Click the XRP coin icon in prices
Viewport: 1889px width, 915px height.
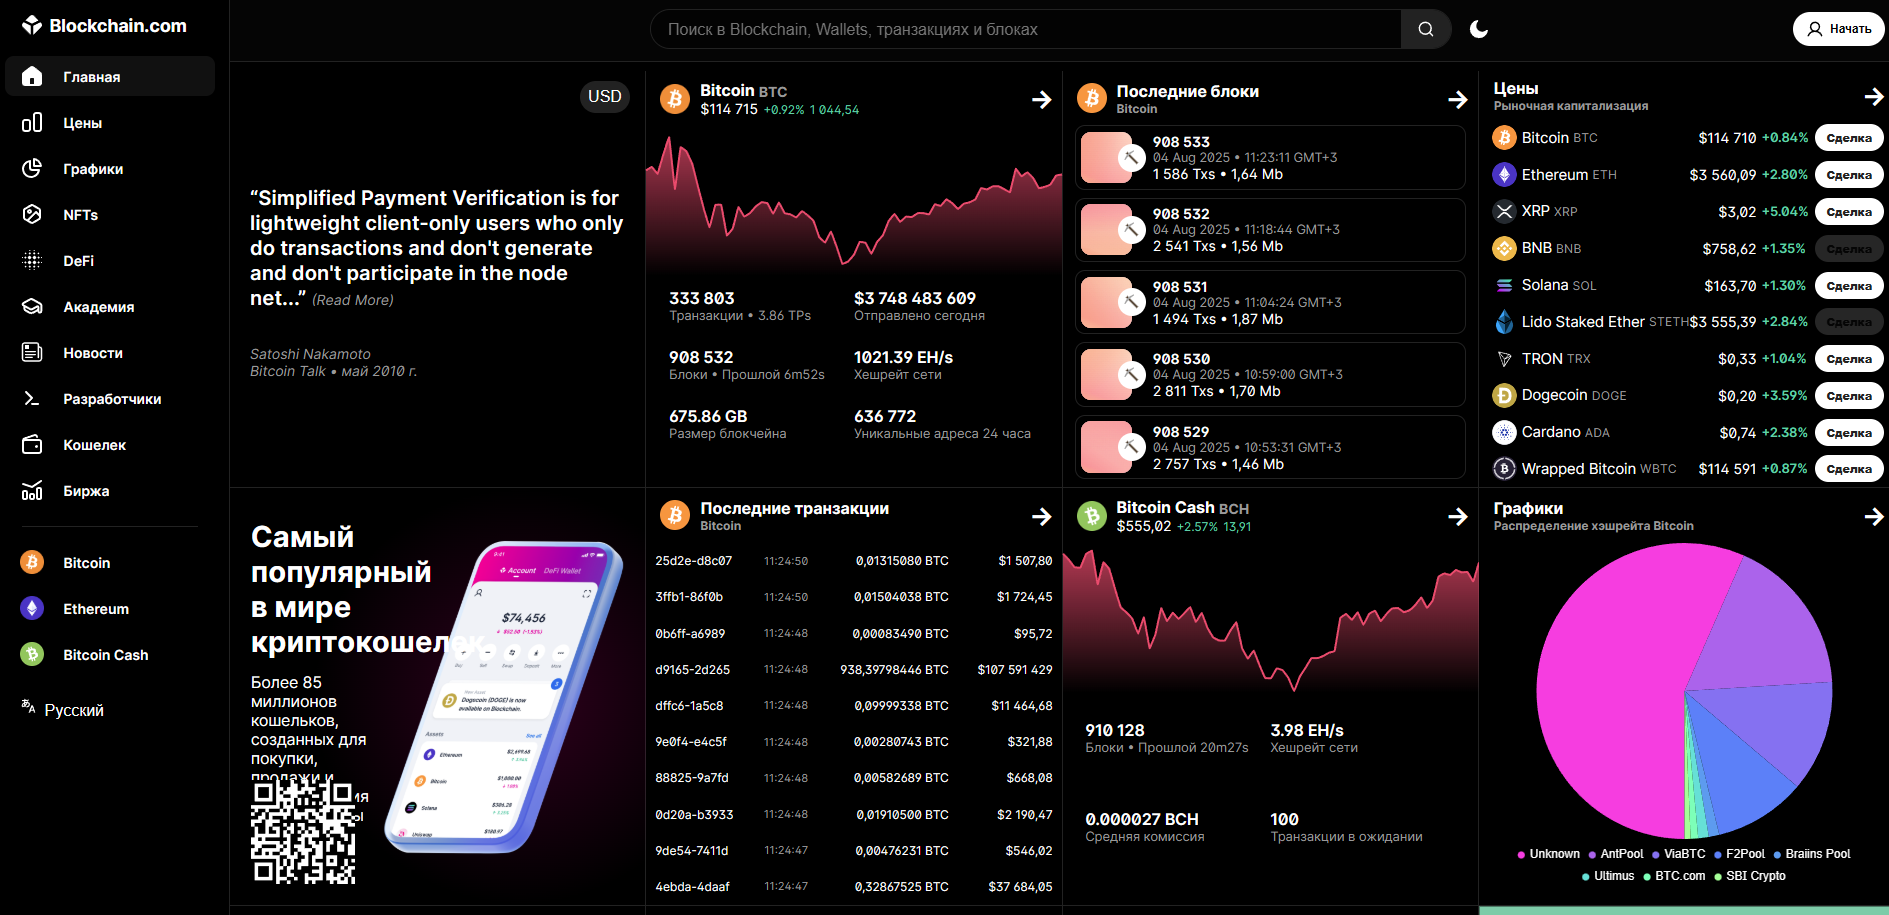click(x=1504, y=211)
